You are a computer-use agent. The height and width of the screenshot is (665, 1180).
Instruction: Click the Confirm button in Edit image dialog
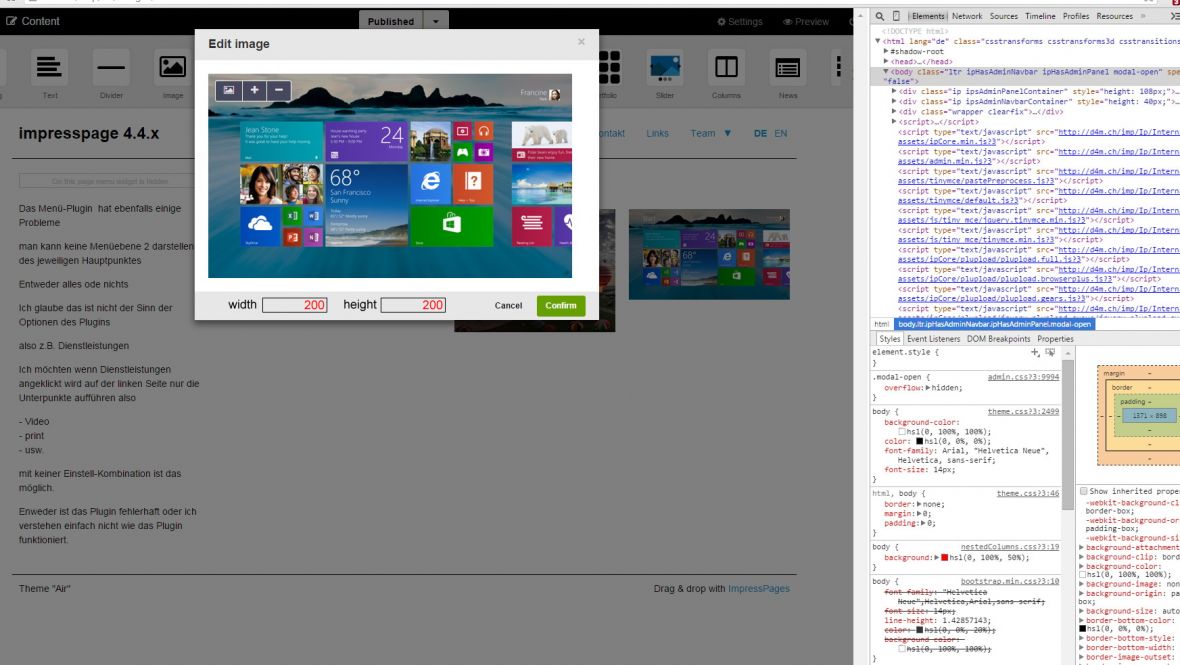(560, 305)
